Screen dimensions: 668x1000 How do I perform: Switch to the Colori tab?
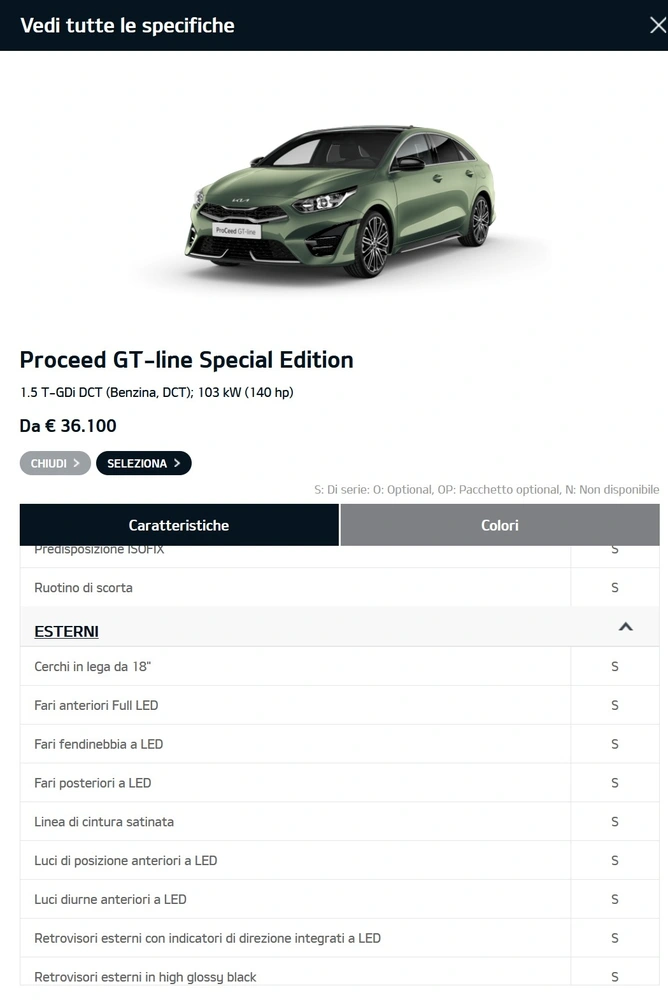click(500, 525)
